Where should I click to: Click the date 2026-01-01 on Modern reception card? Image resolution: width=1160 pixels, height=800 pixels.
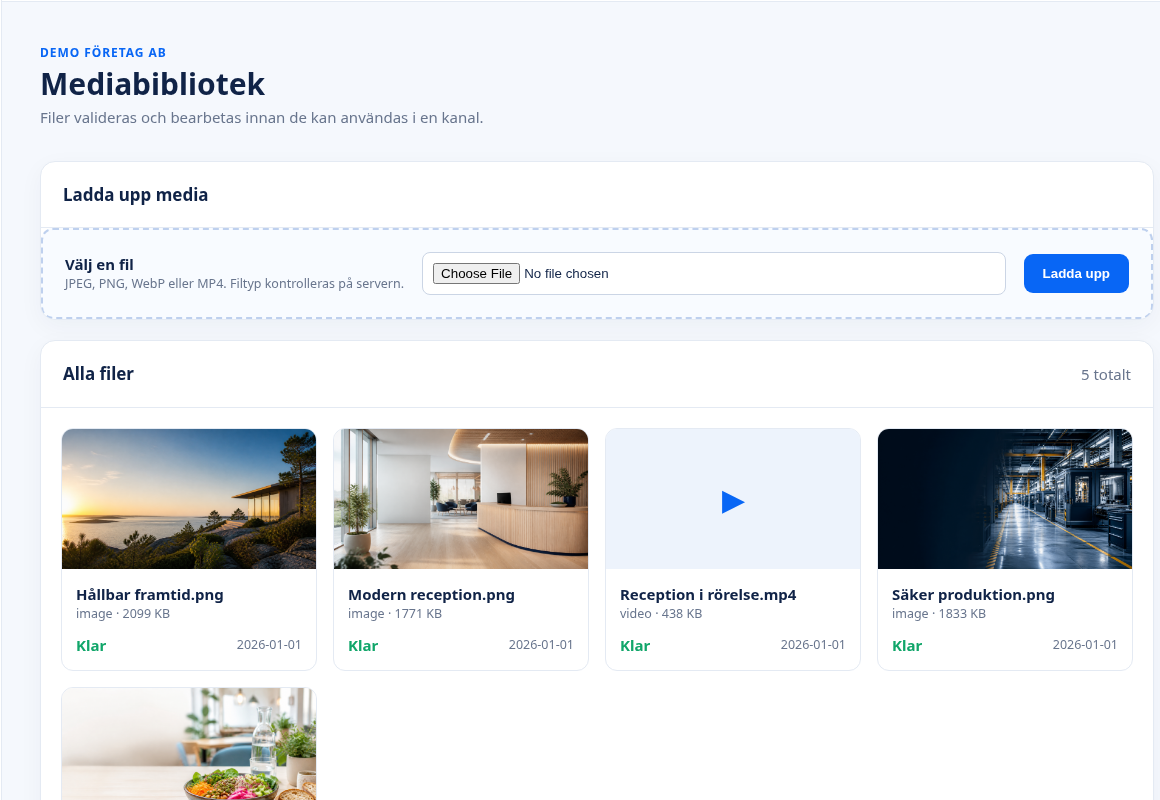tap(541, 645)
